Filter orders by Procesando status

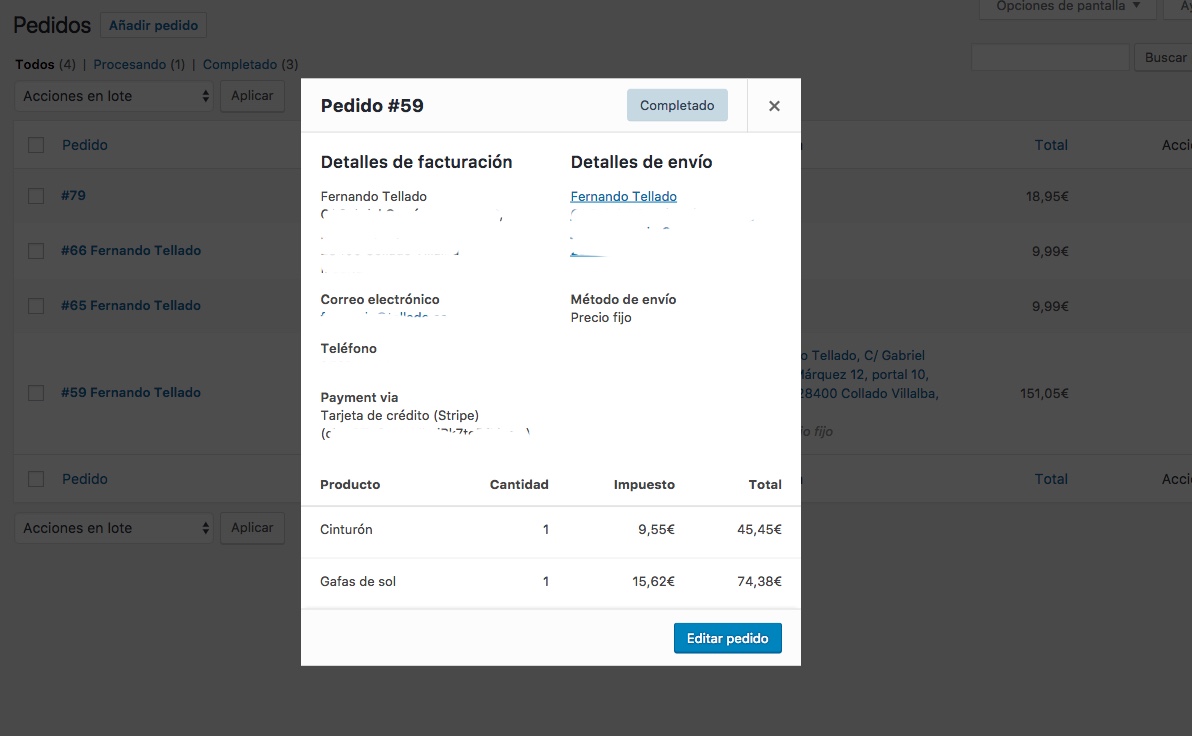pos(129,64)
